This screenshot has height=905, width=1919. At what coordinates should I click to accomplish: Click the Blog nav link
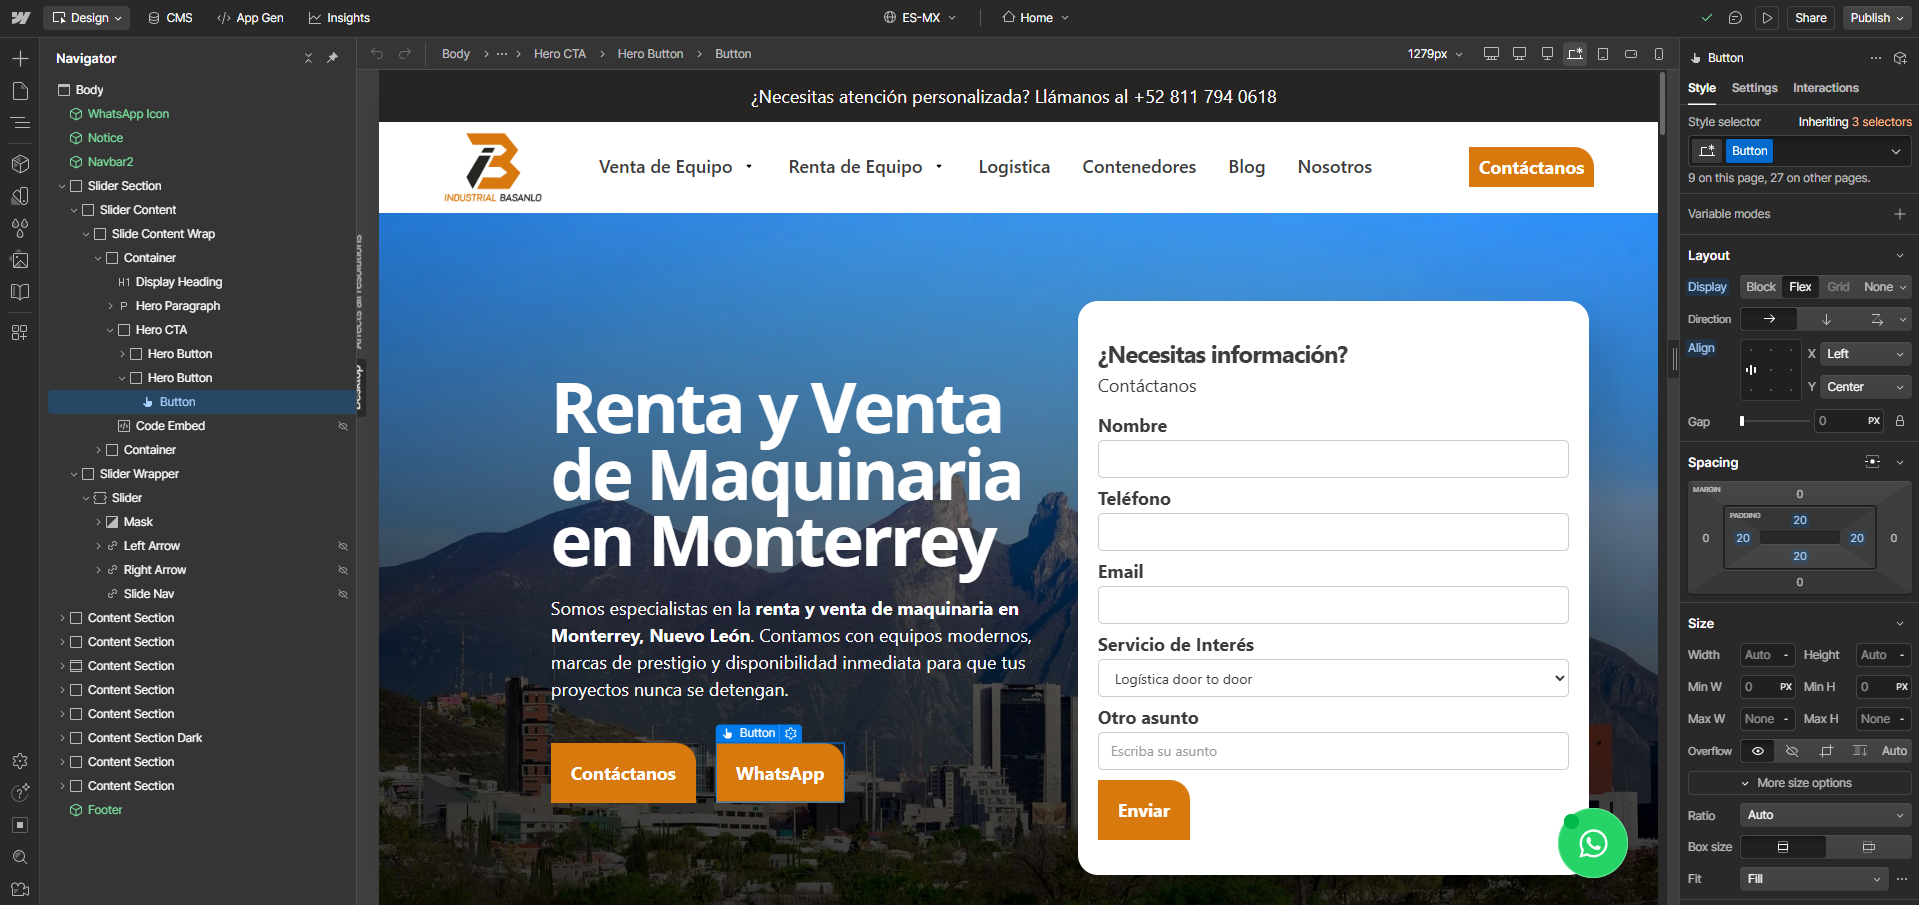point(1247,167)
